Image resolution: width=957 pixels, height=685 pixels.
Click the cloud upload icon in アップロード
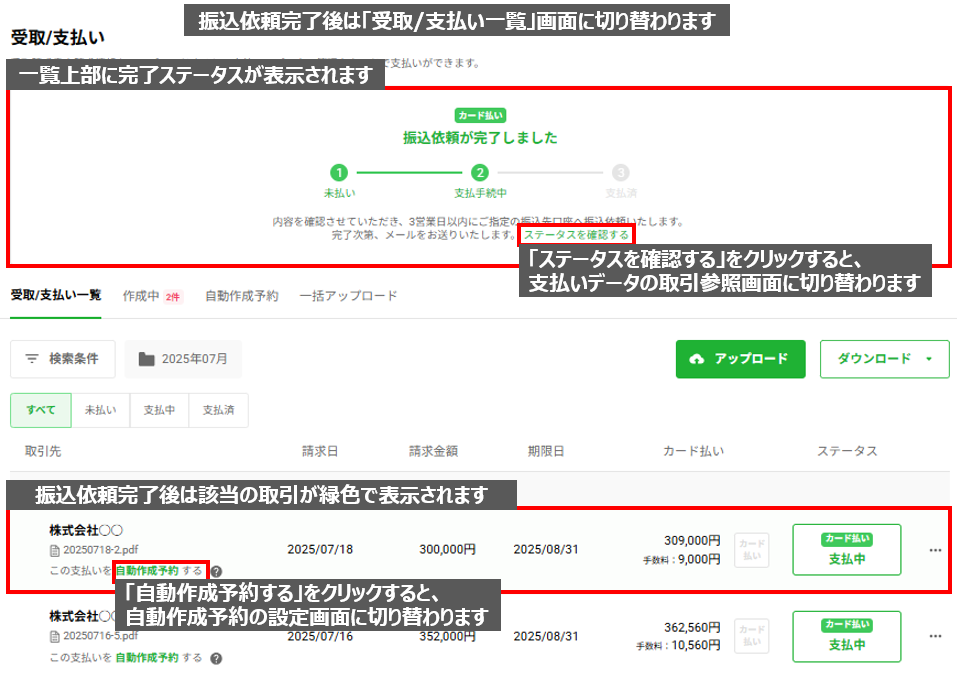pyautogui.click(x=696, y=359)
